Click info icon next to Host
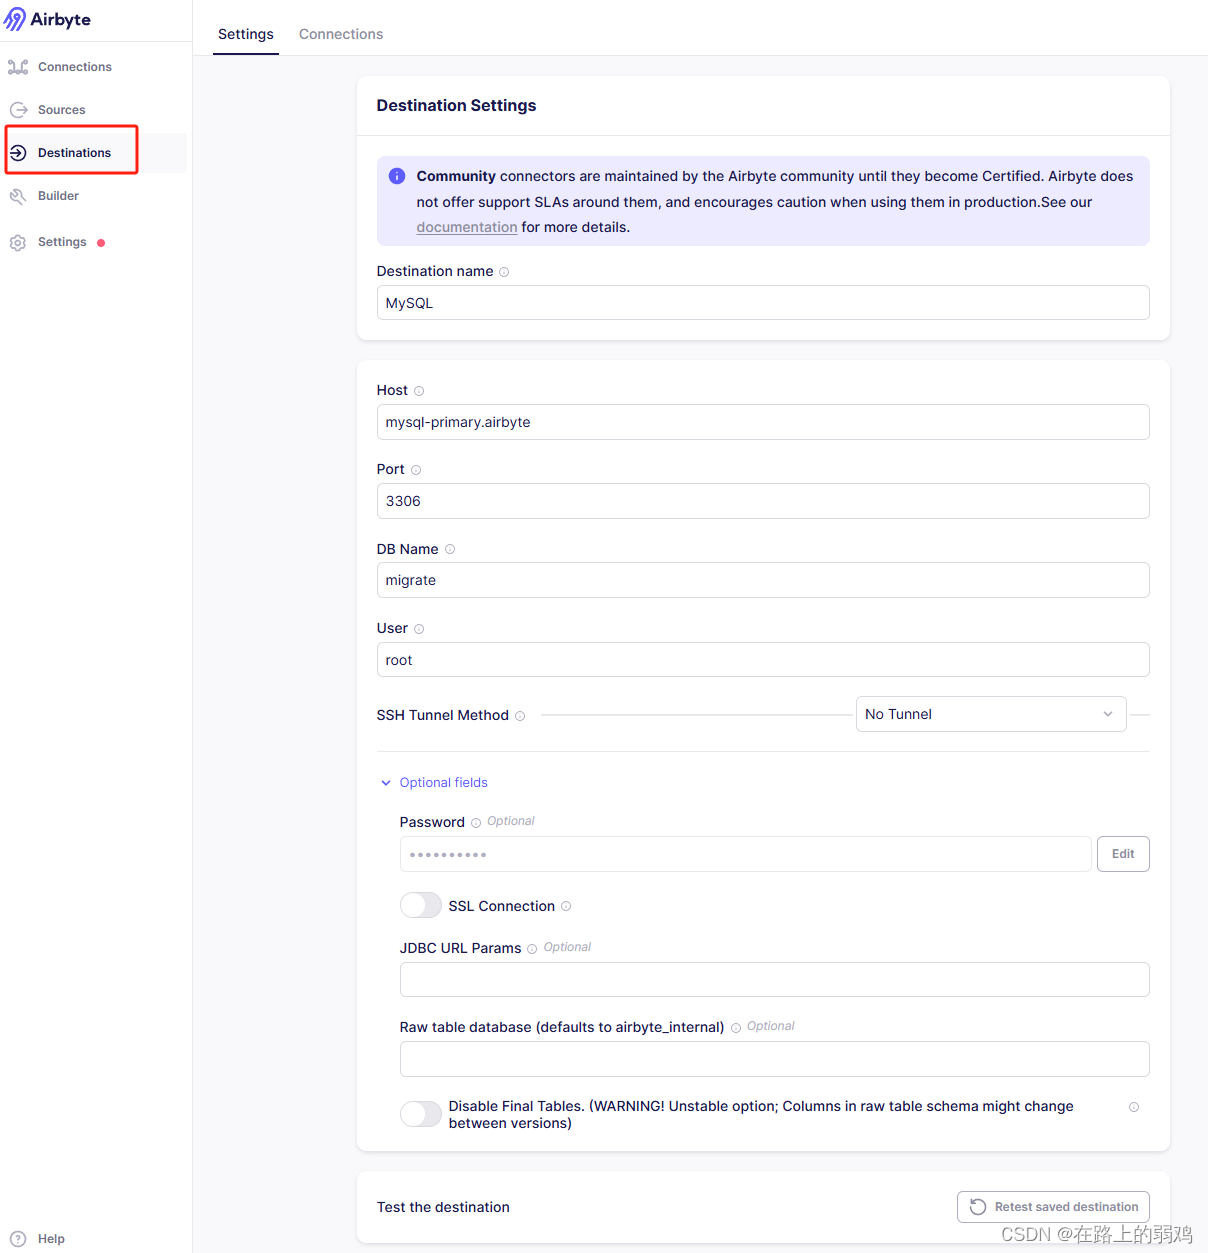Screen dimensions: 1208x1253 [x=419, y=391]
